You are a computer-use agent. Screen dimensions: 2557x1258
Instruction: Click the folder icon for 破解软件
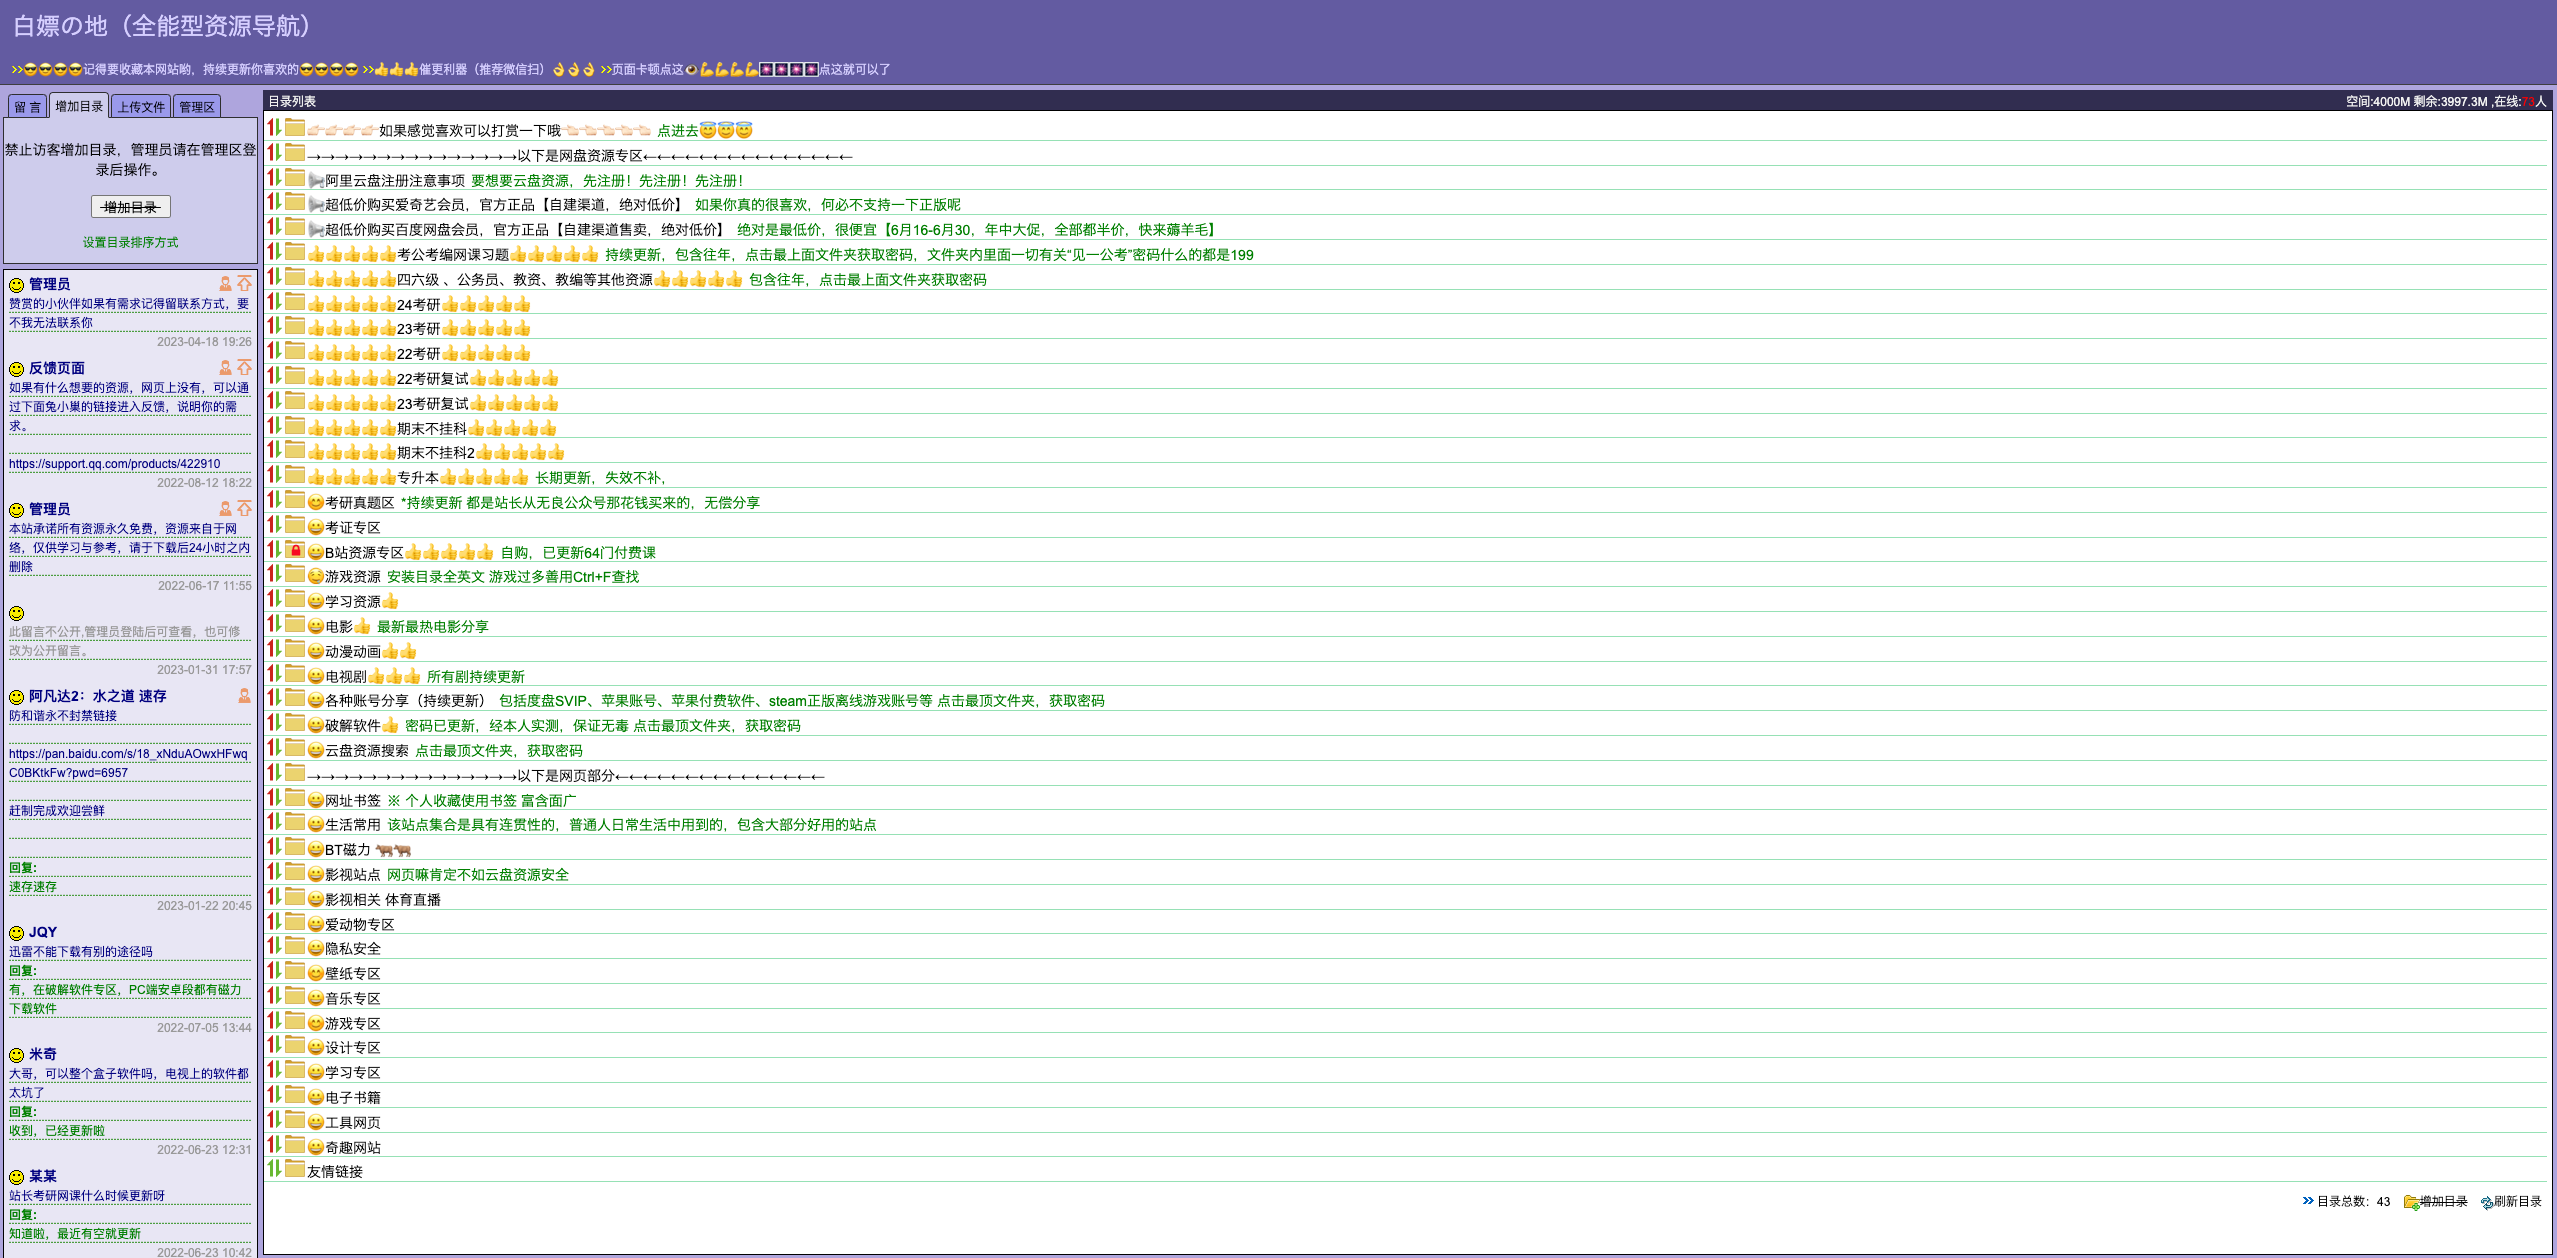coord(294,723)
